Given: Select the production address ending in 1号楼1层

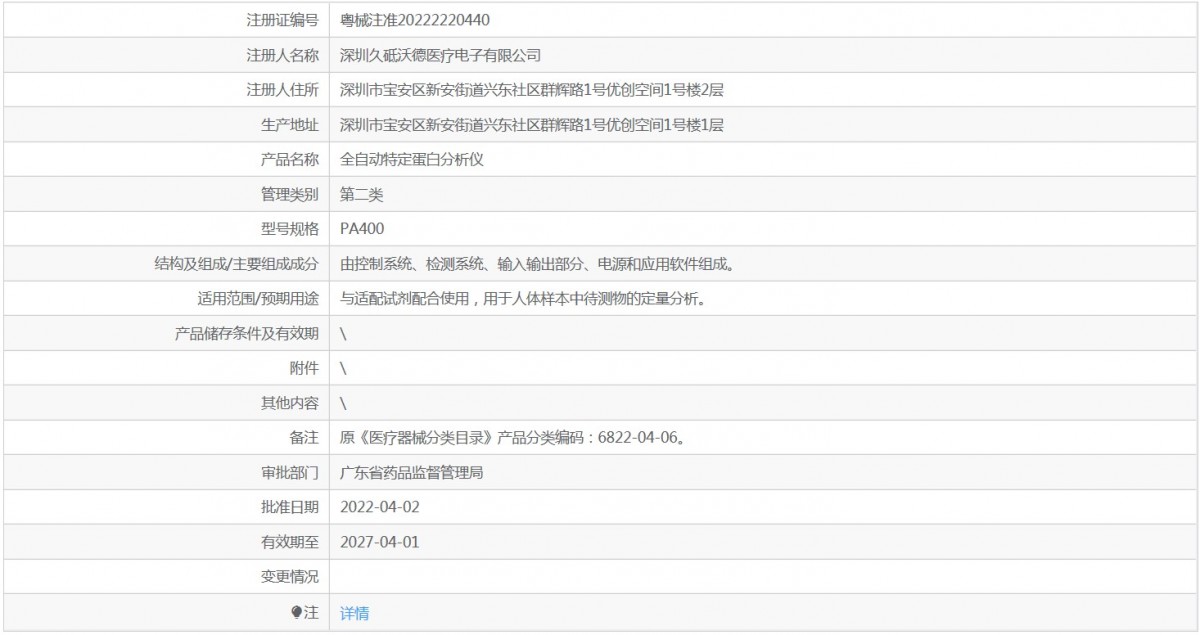Looking at the screenshot, I should coord(531,125).
